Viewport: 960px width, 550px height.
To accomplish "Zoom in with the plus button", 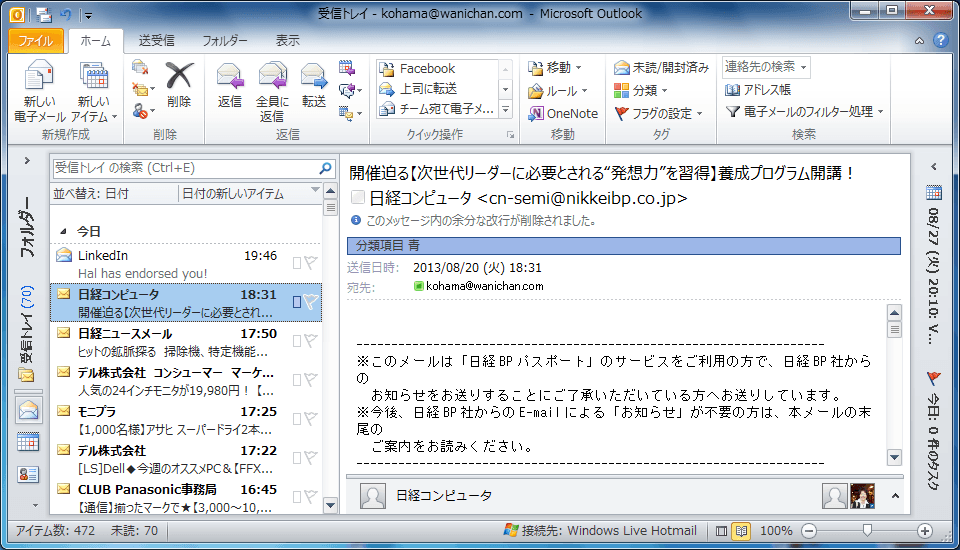I will 924,531.
